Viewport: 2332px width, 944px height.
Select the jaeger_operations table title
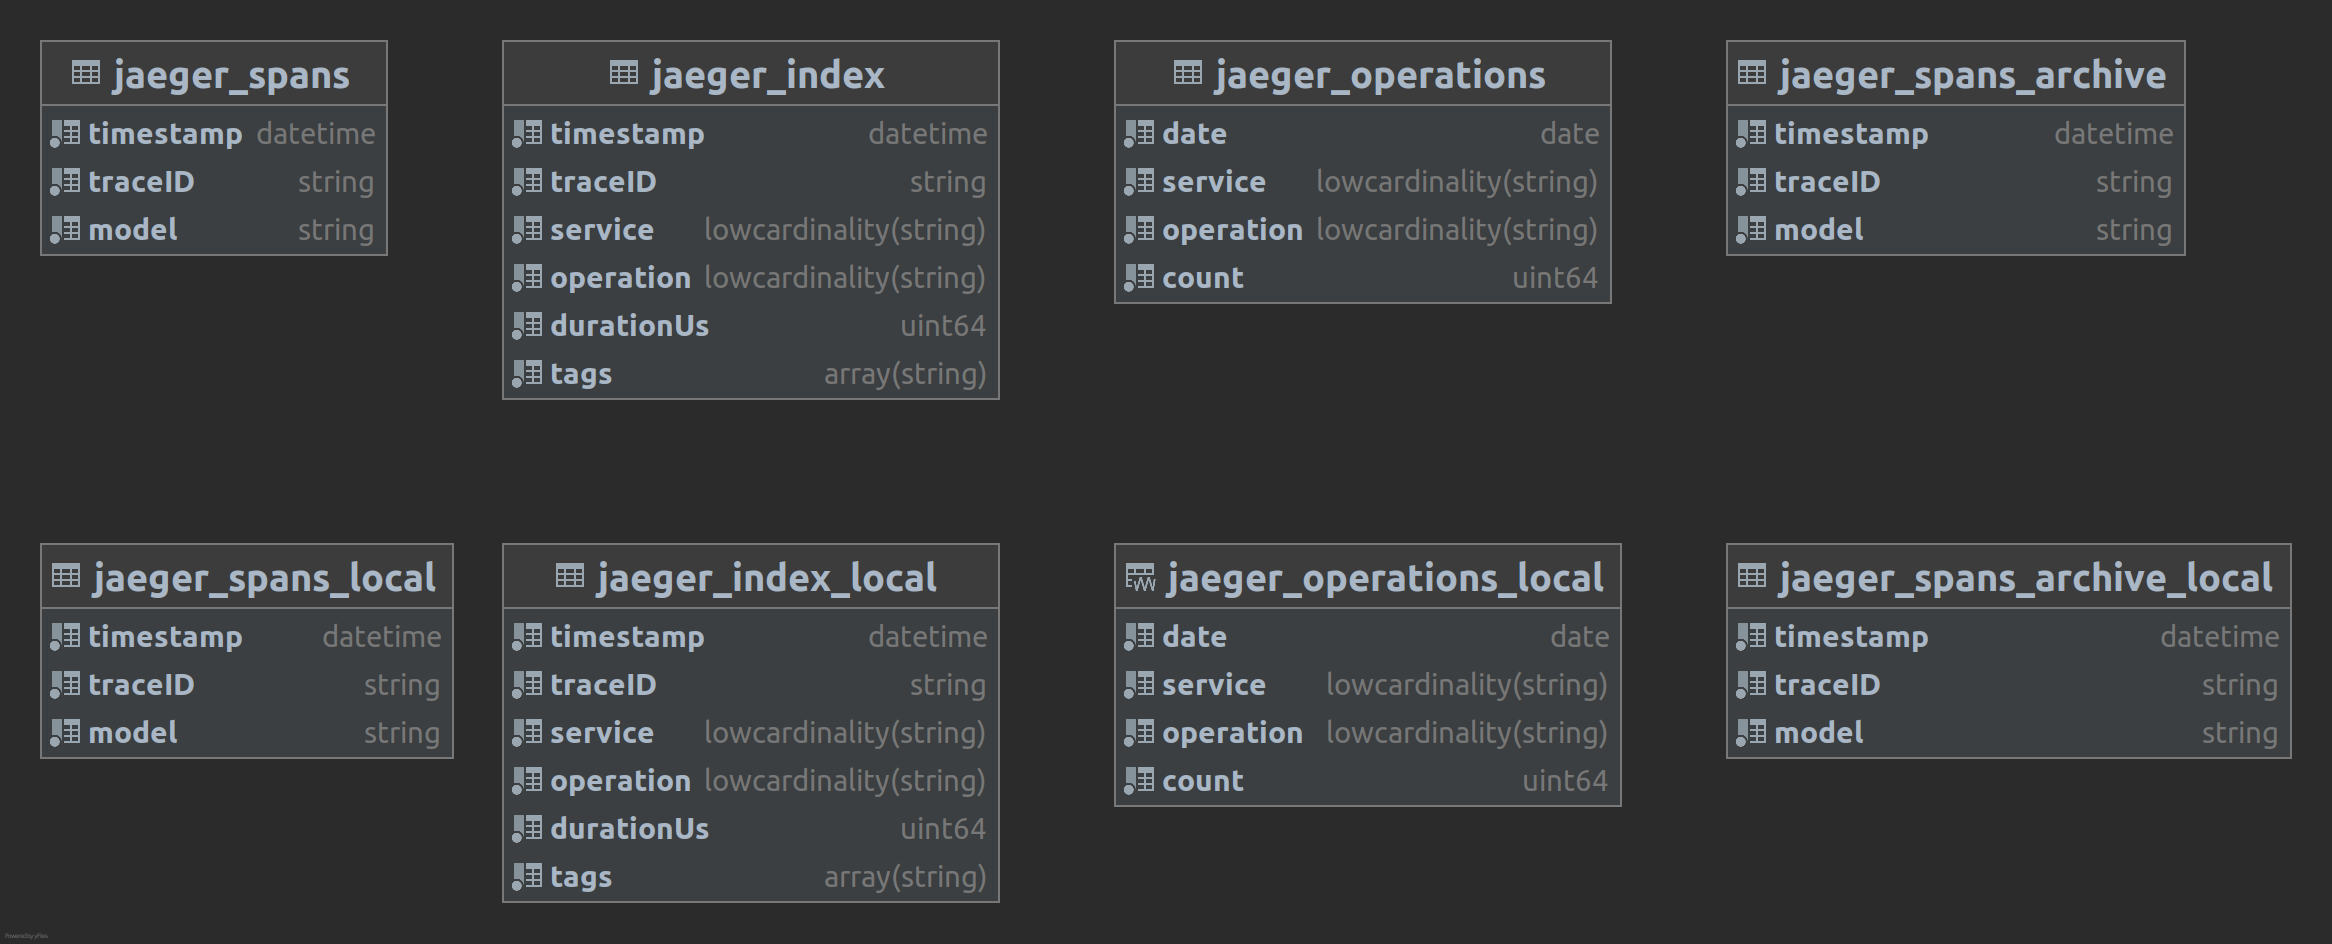(x=1380, y=75)
